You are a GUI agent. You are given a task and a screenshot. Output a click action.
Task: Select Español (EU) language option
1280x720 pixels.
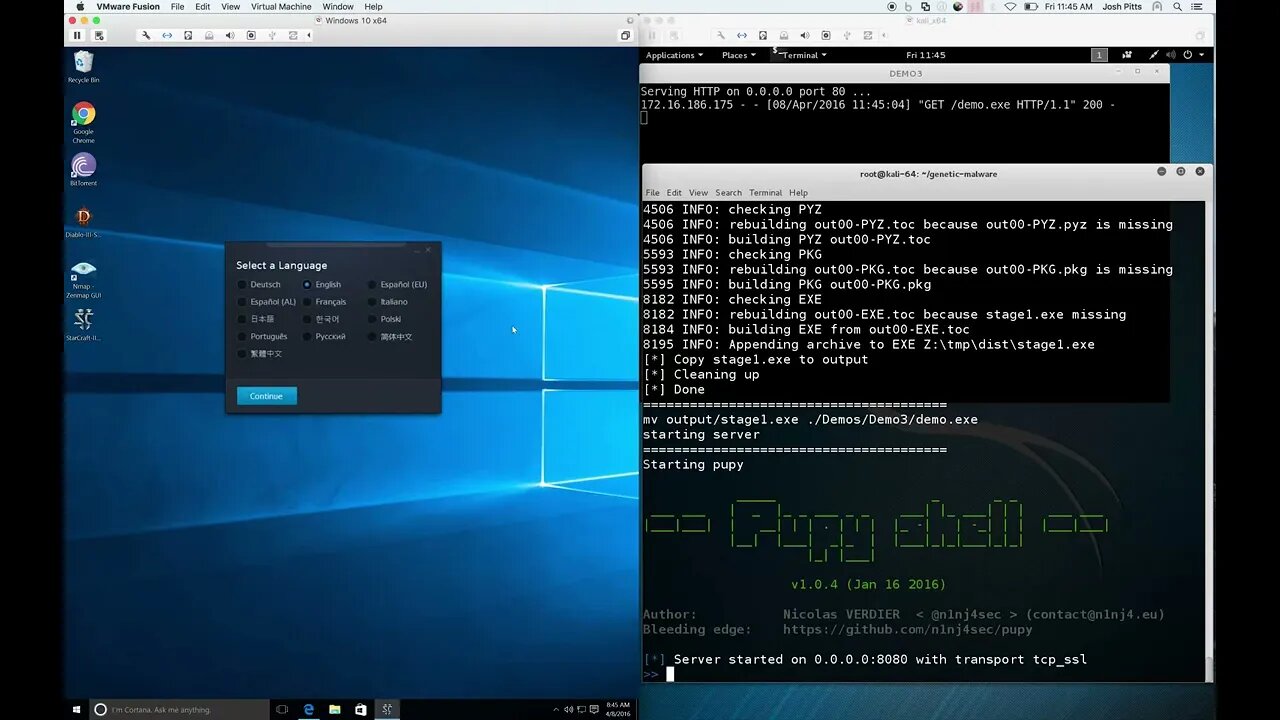[398, 284]
